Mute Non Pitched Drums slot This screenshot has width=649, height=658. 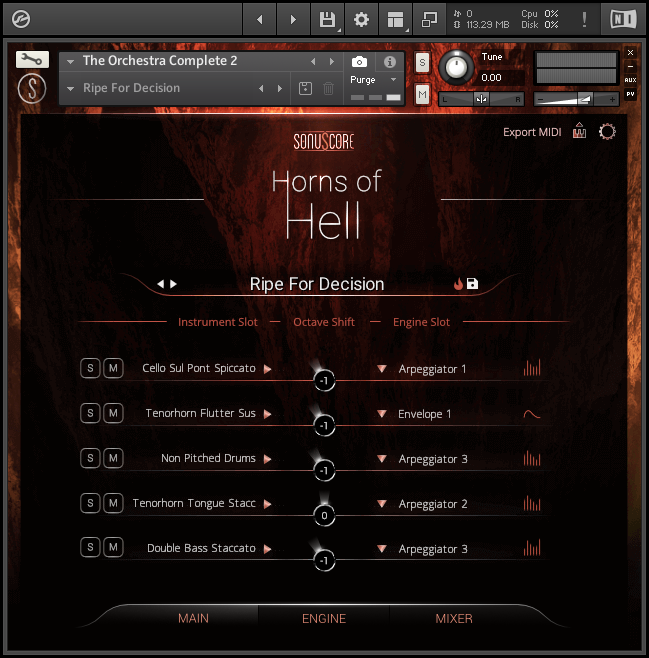[113, 458]
